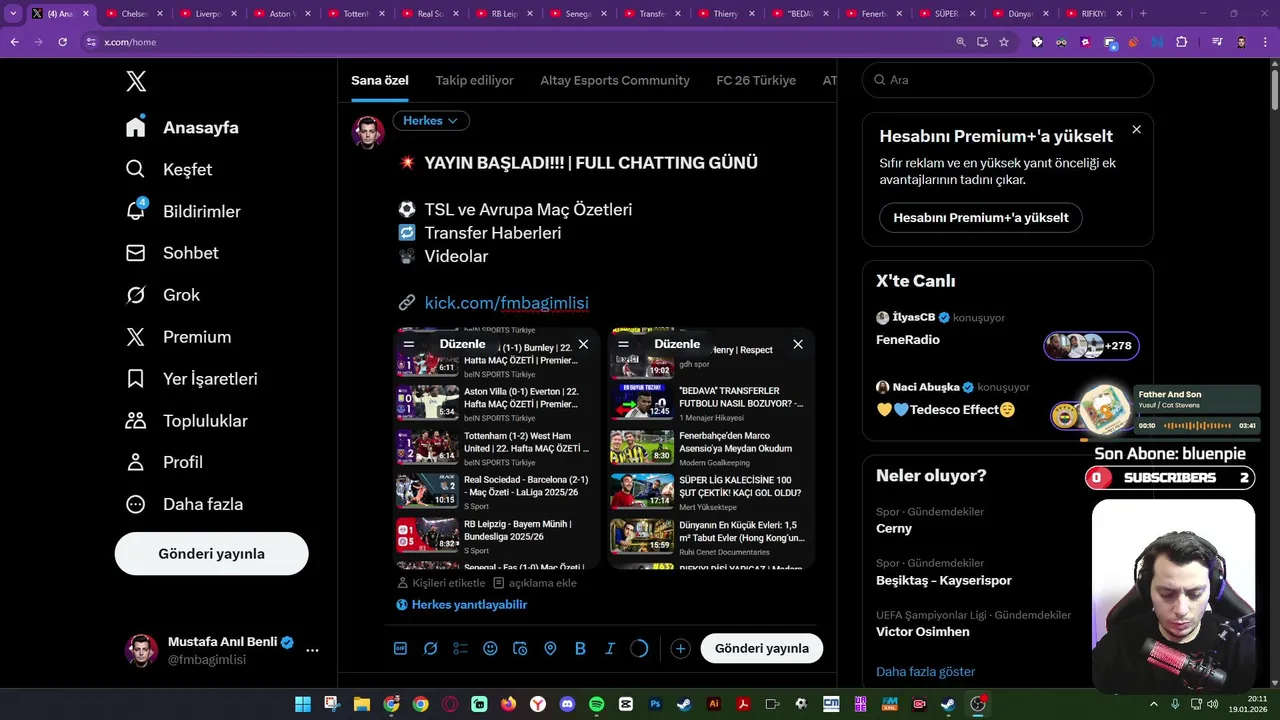Screen dimensions: 1280x720
Task: Open Windows Start menu
Action: coord(303,704)
